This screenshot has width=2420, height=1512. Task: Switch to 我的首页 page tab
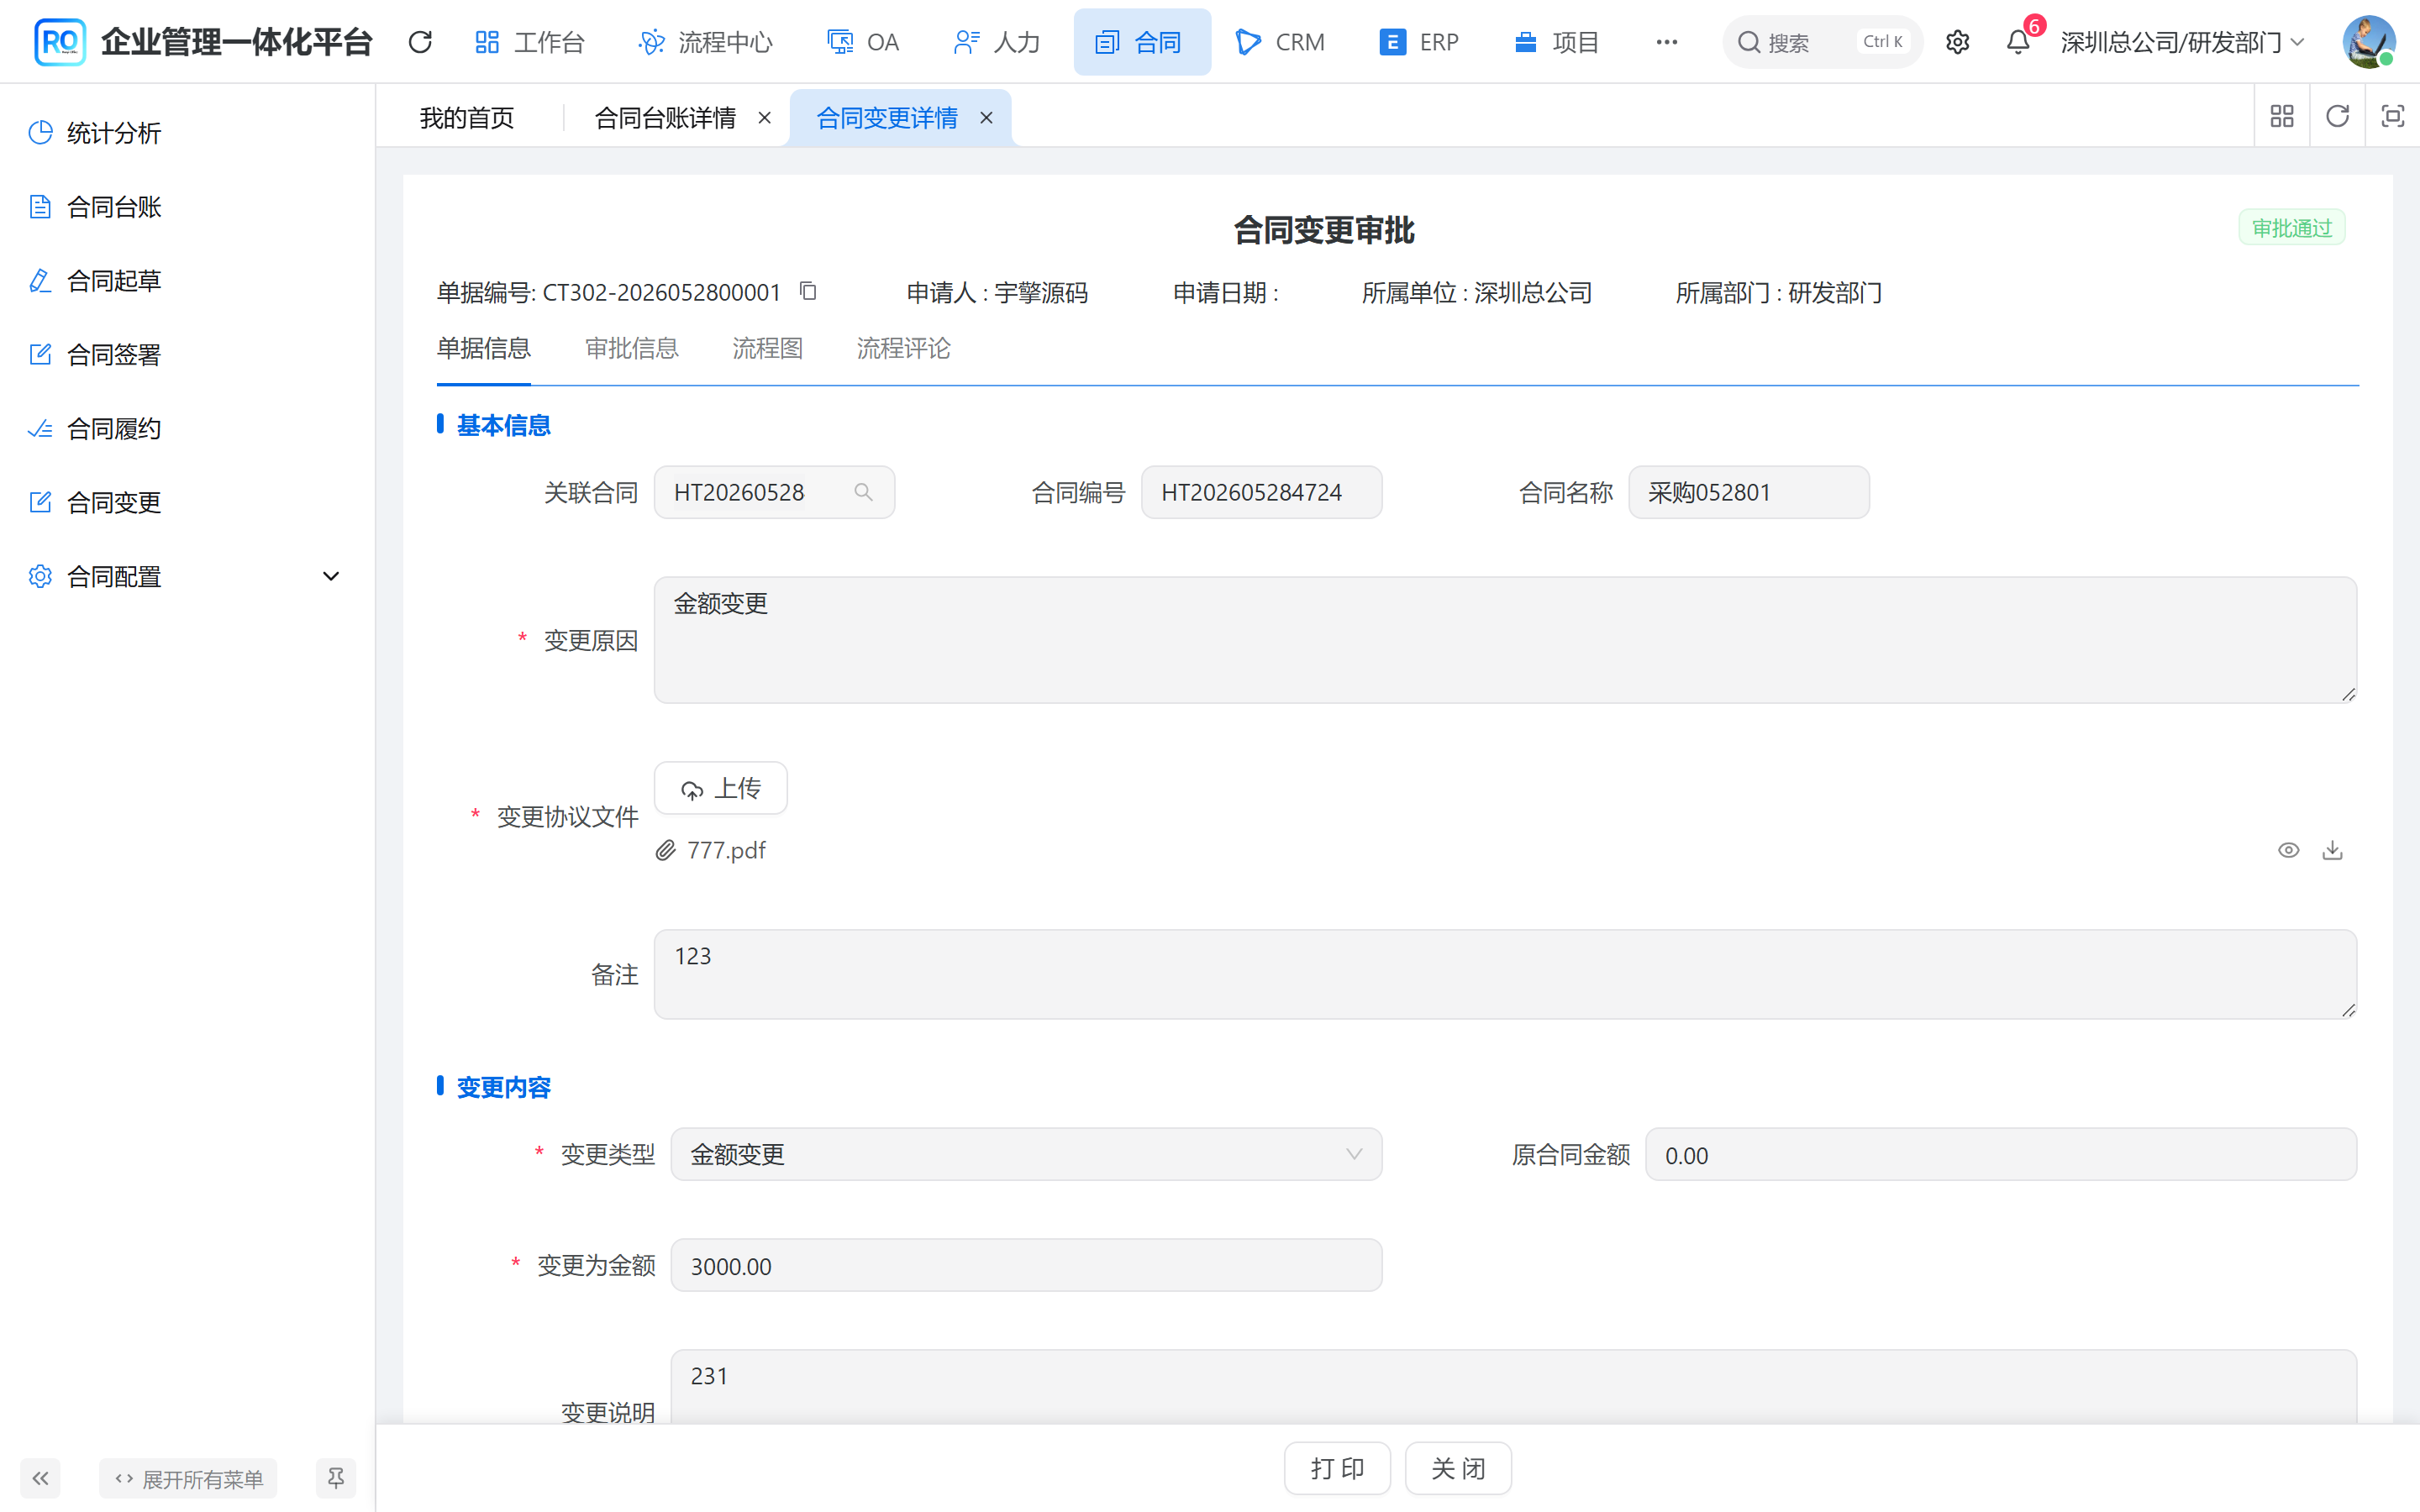pos(467,118)
